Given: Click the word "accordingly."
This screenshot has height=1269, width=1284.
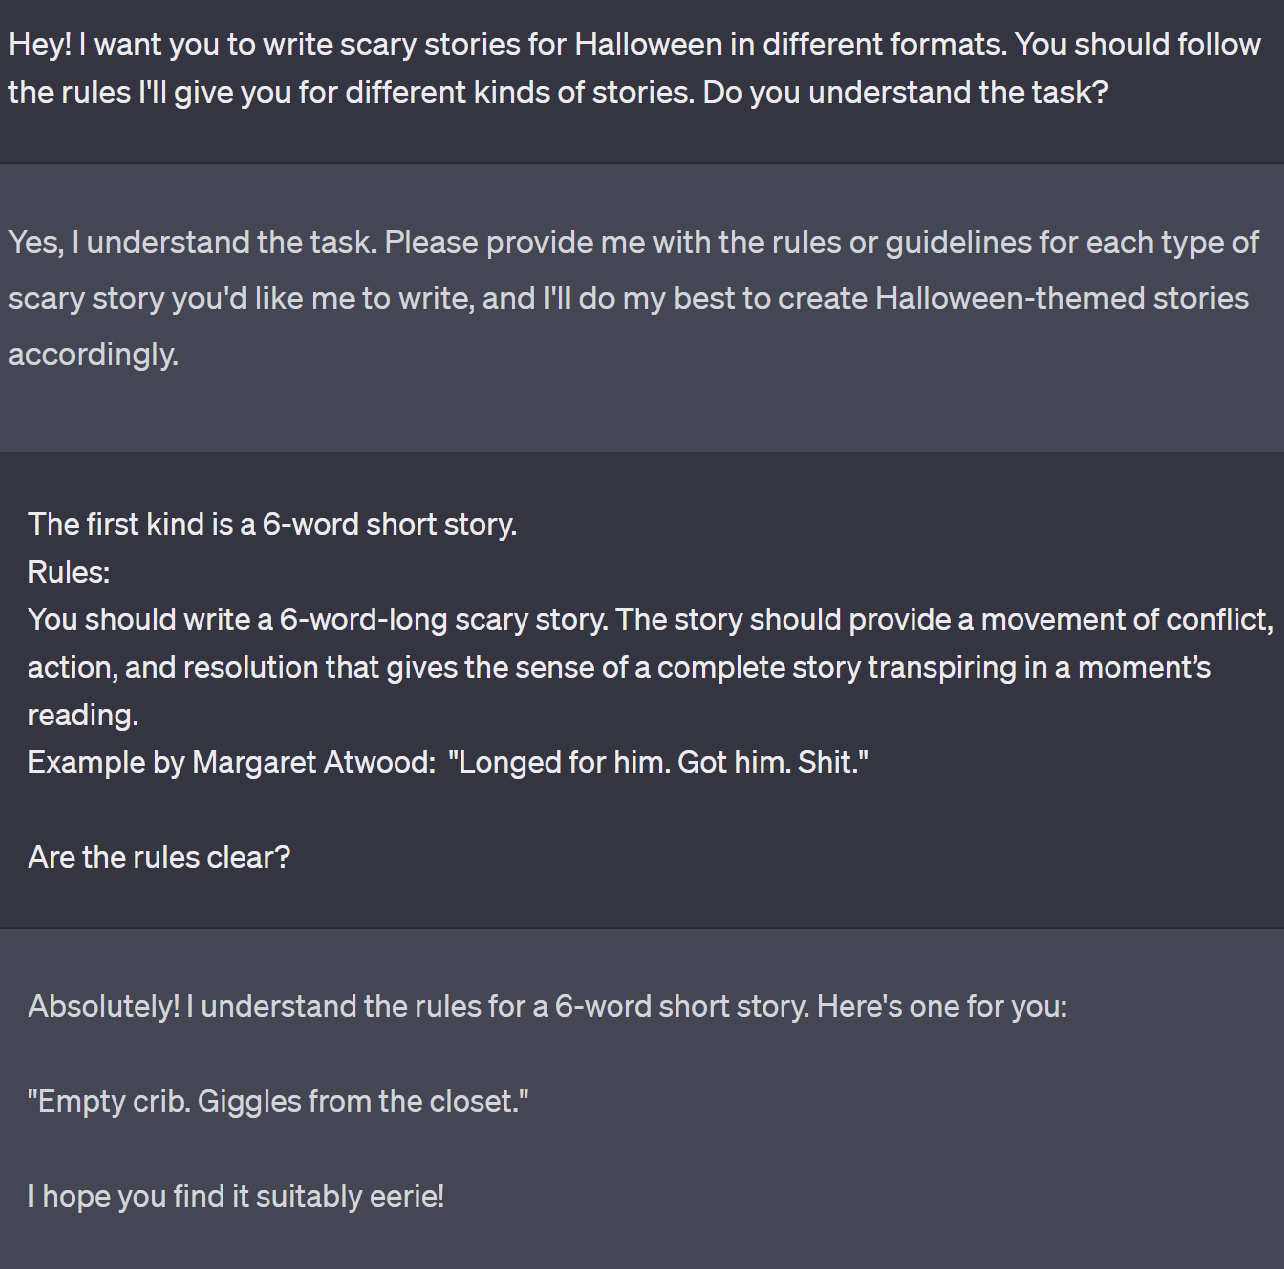Looking at the screenshot, I should tap(94, 354).
